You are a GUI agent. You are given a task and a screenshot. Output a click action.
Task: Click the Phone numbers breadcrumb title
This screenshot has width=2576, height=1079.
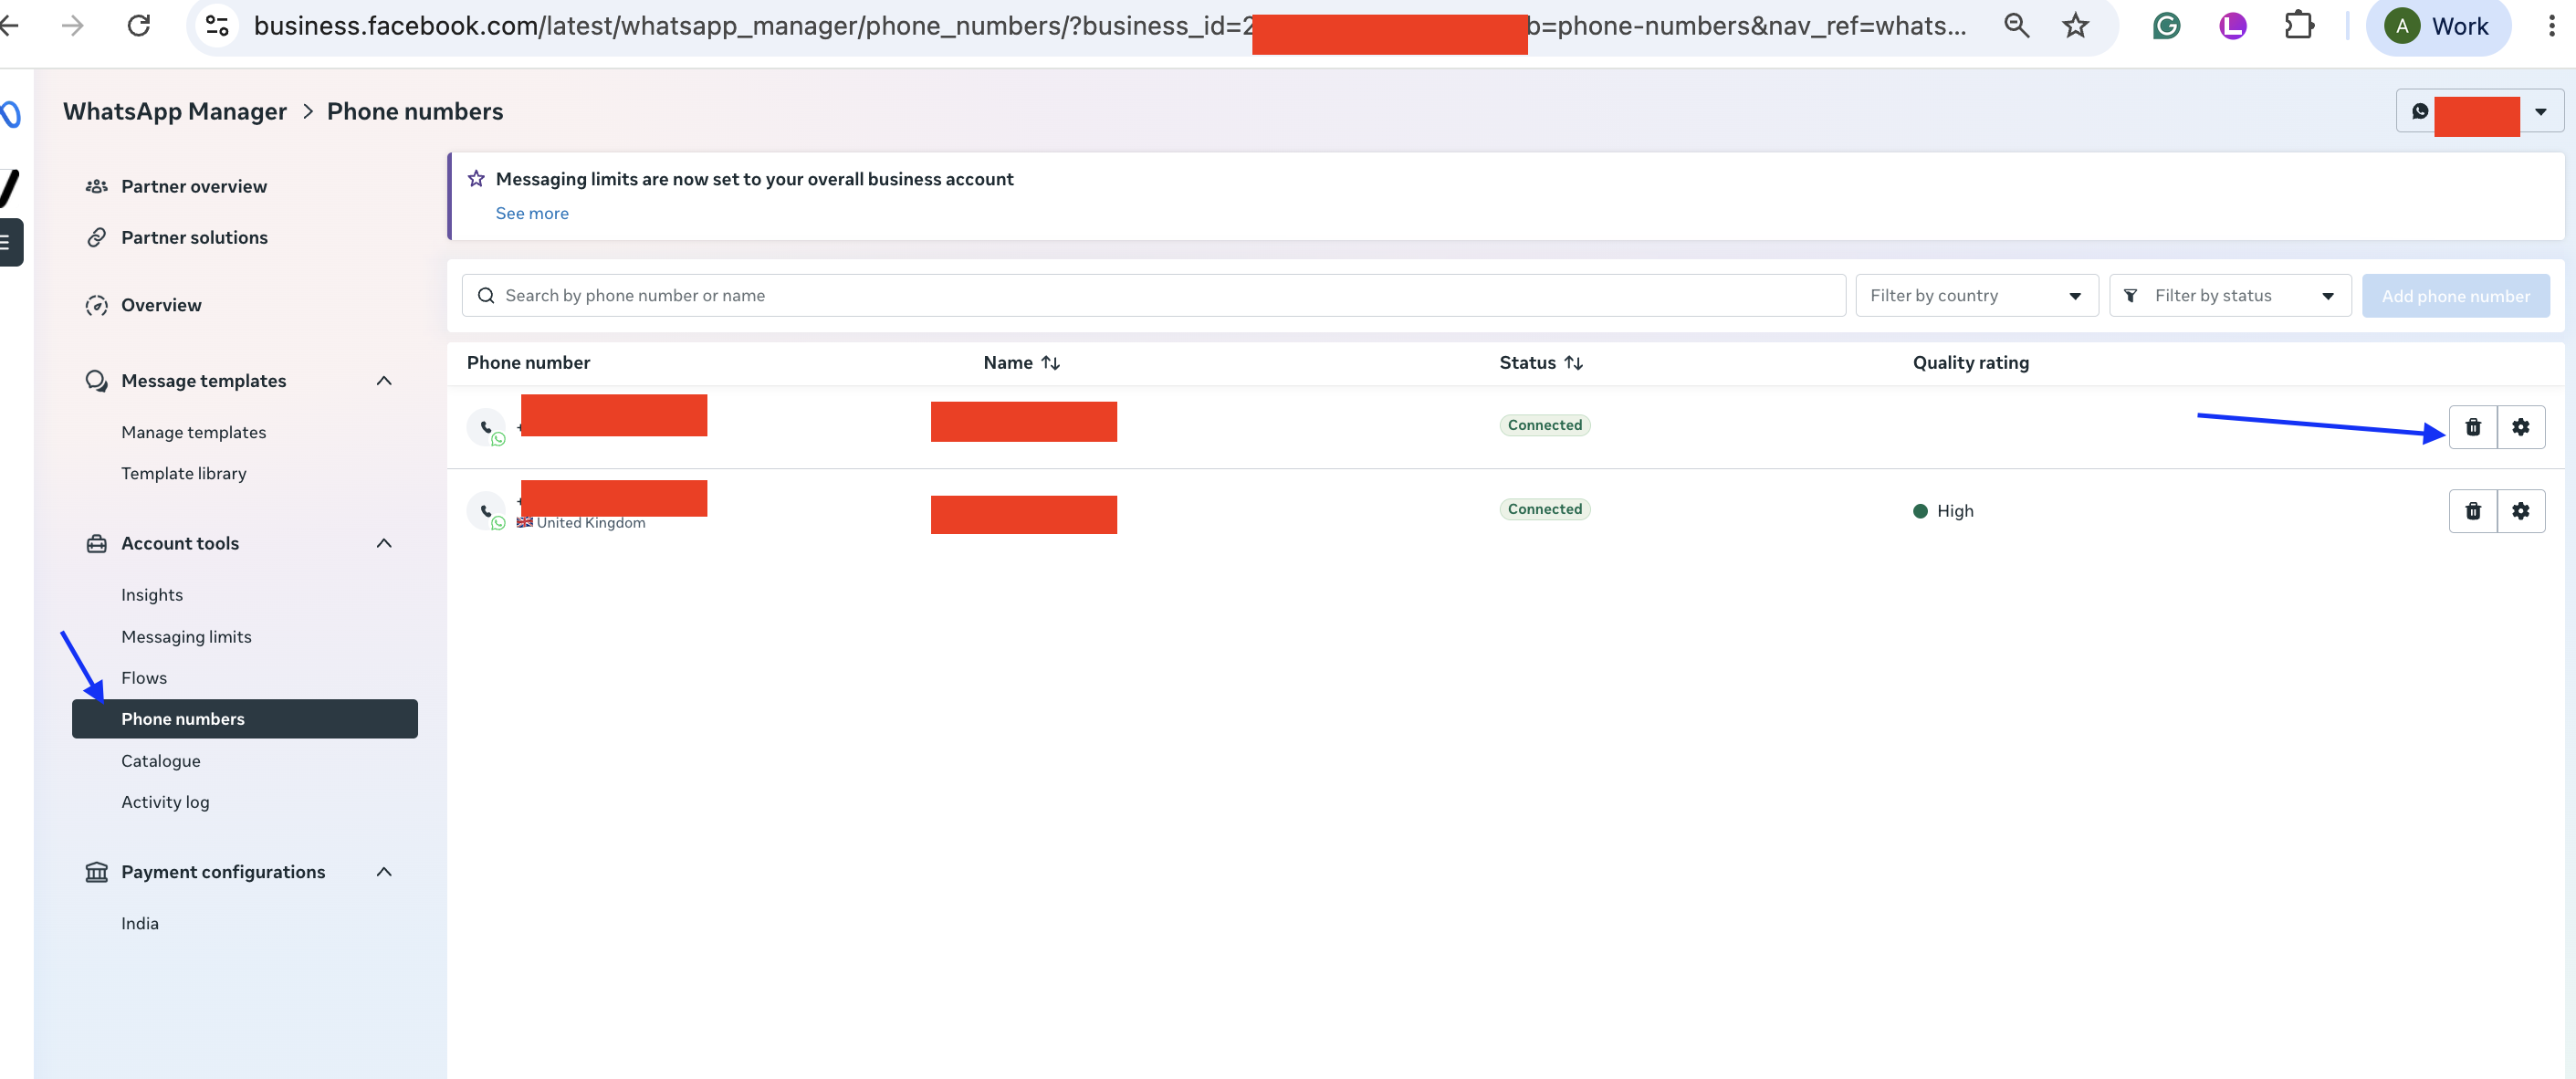click(415, 111)
